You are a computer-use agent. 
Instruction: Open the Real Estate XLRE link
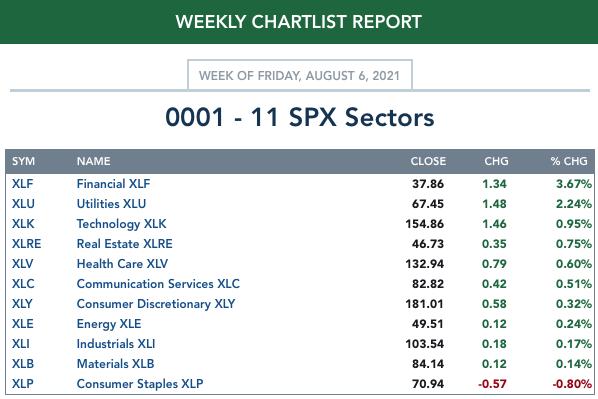[x=124, y=244]
